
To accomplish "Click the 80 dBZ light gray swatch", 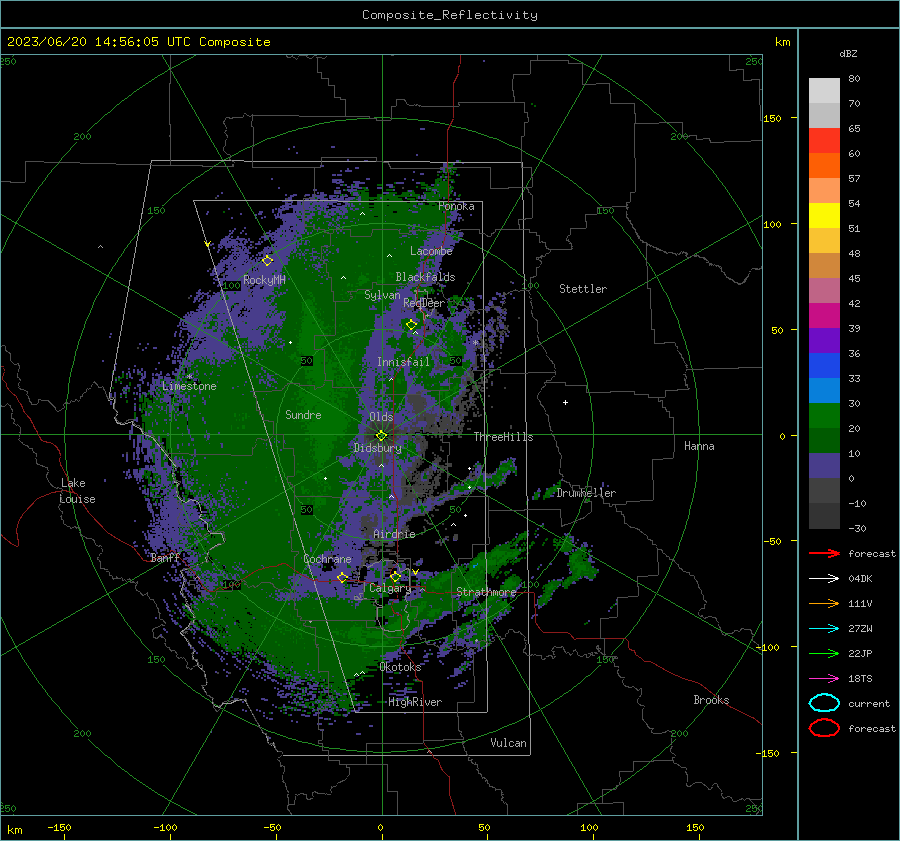I will pos(824,91).
